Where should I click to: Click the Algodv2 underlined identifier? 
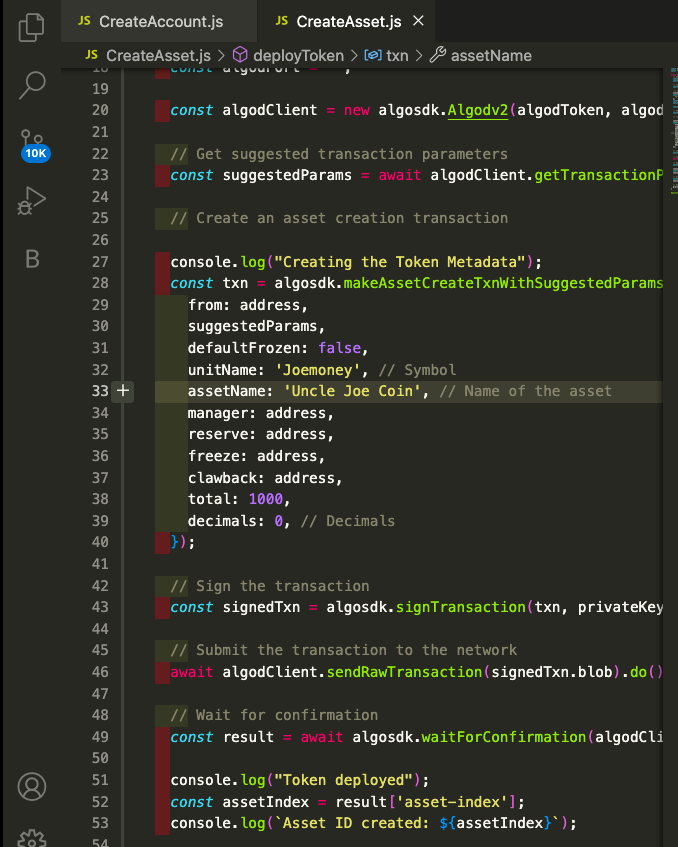(x=478, y=110)
